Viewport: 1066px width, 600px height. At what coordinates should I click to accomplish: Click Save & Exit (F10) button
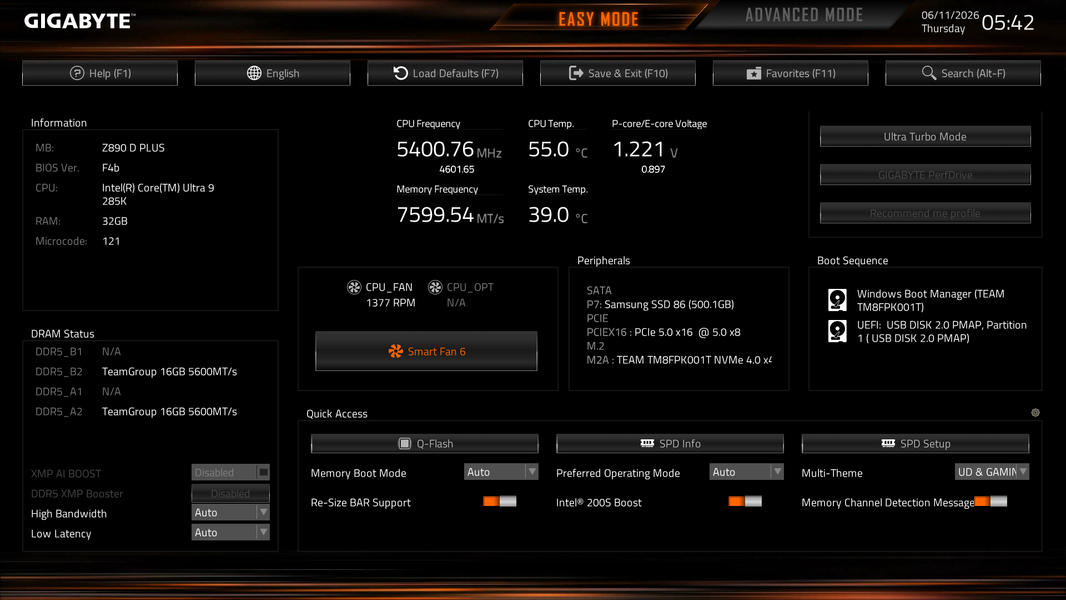[618, 73]
